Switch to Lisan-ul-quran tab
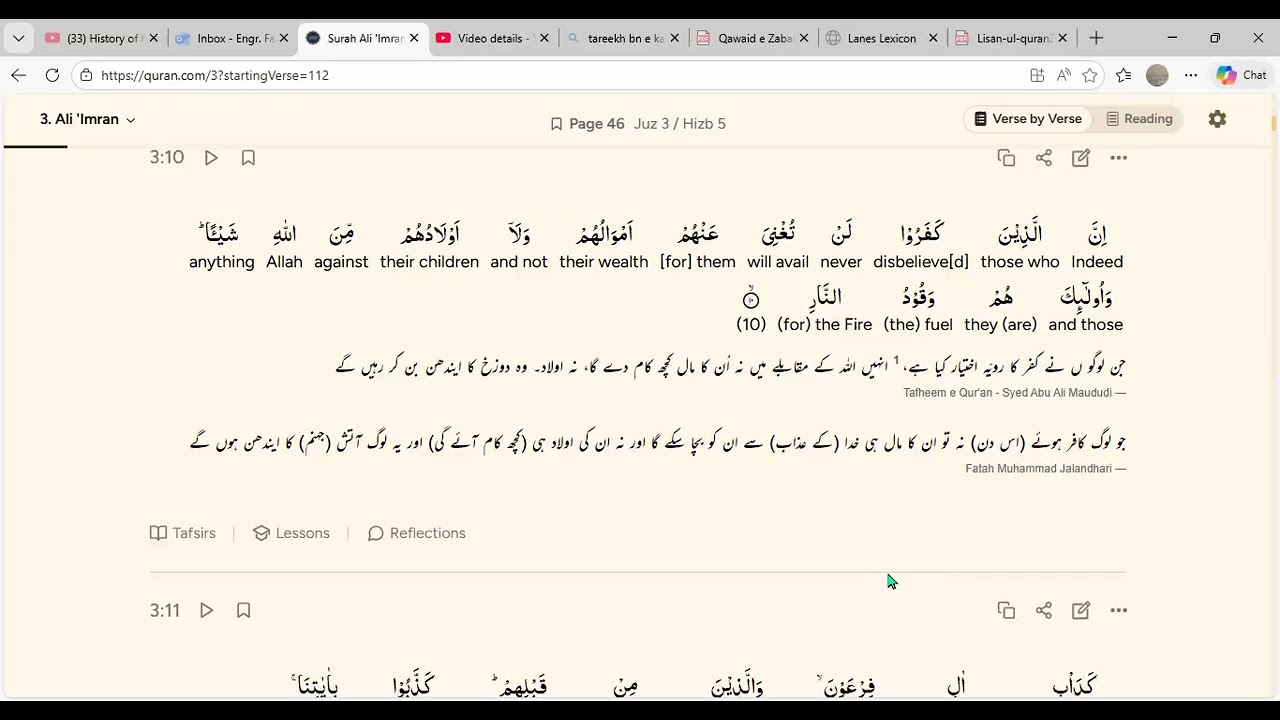The width and height of the screenshot is (1280, 720). pos(1012,38)
